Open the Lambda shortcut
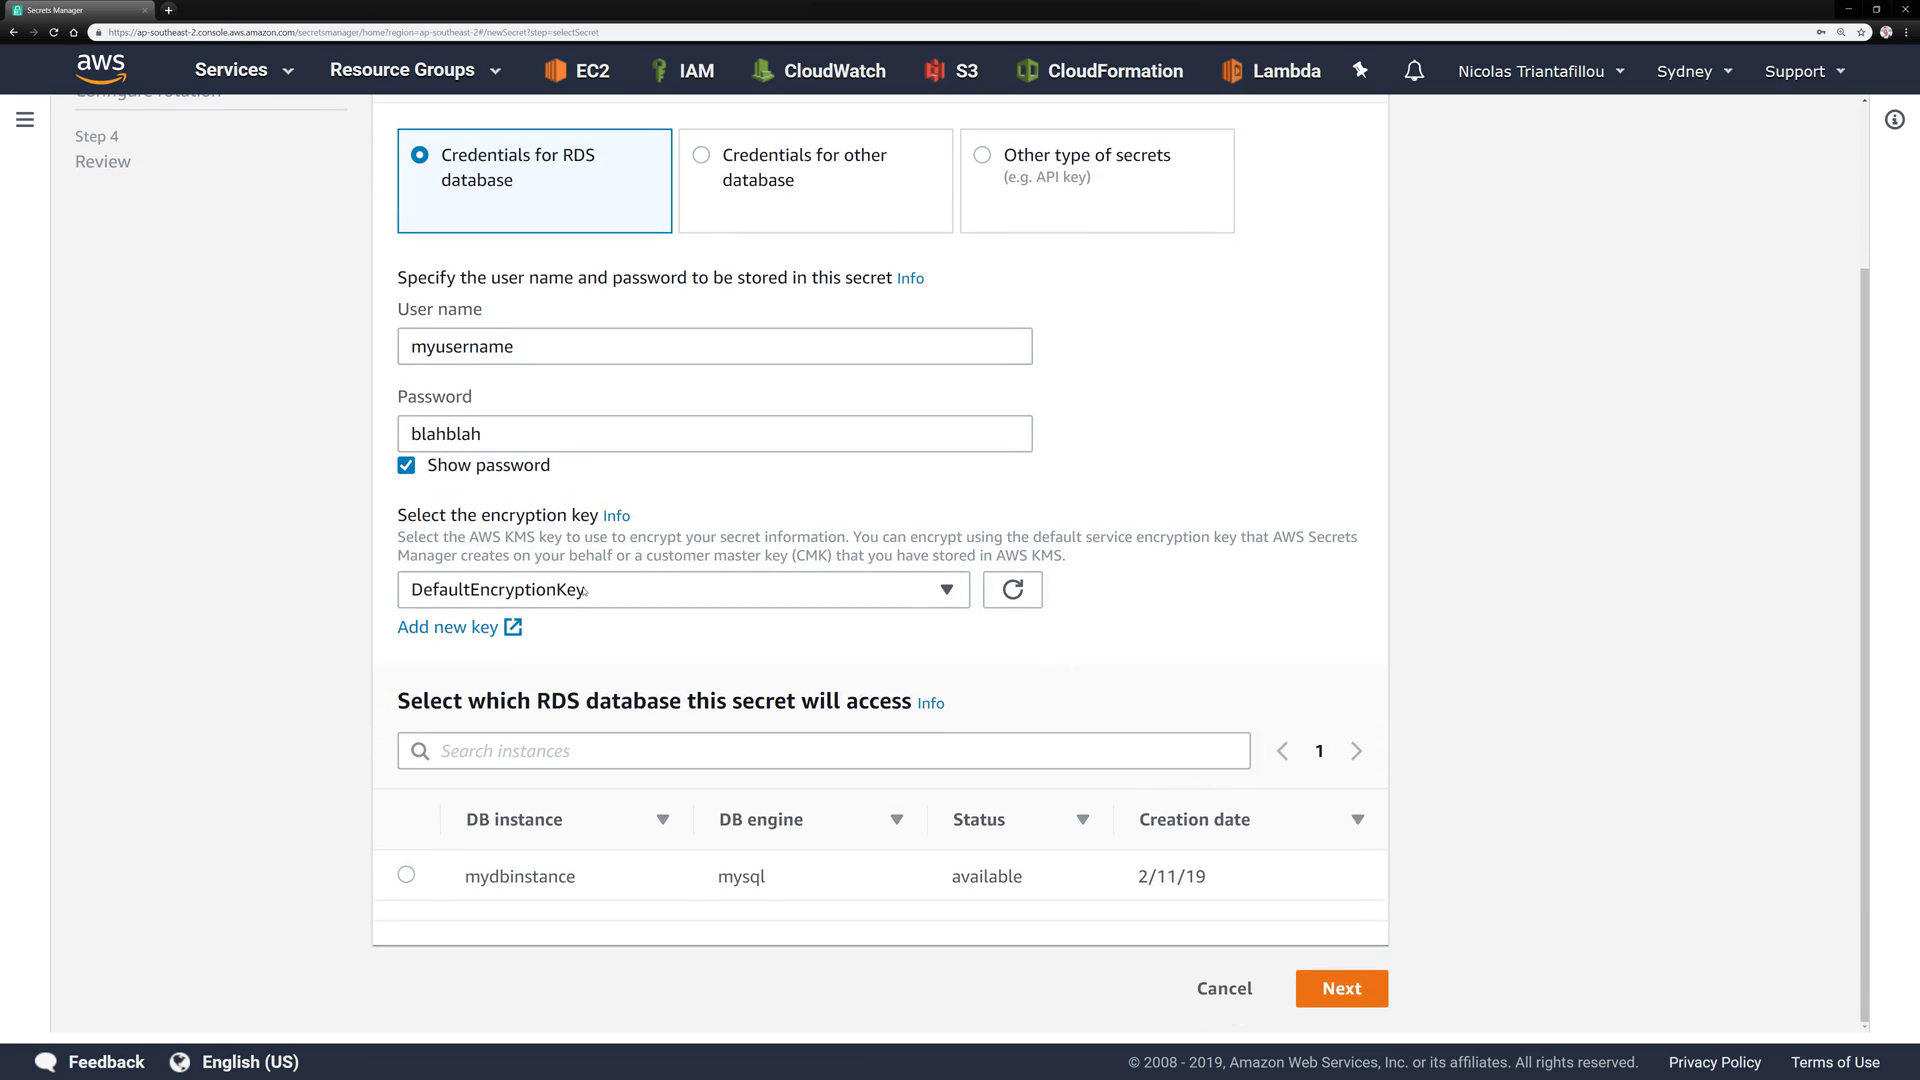This screenshot has height=1080, width=1920. (x=1271, y=71)
